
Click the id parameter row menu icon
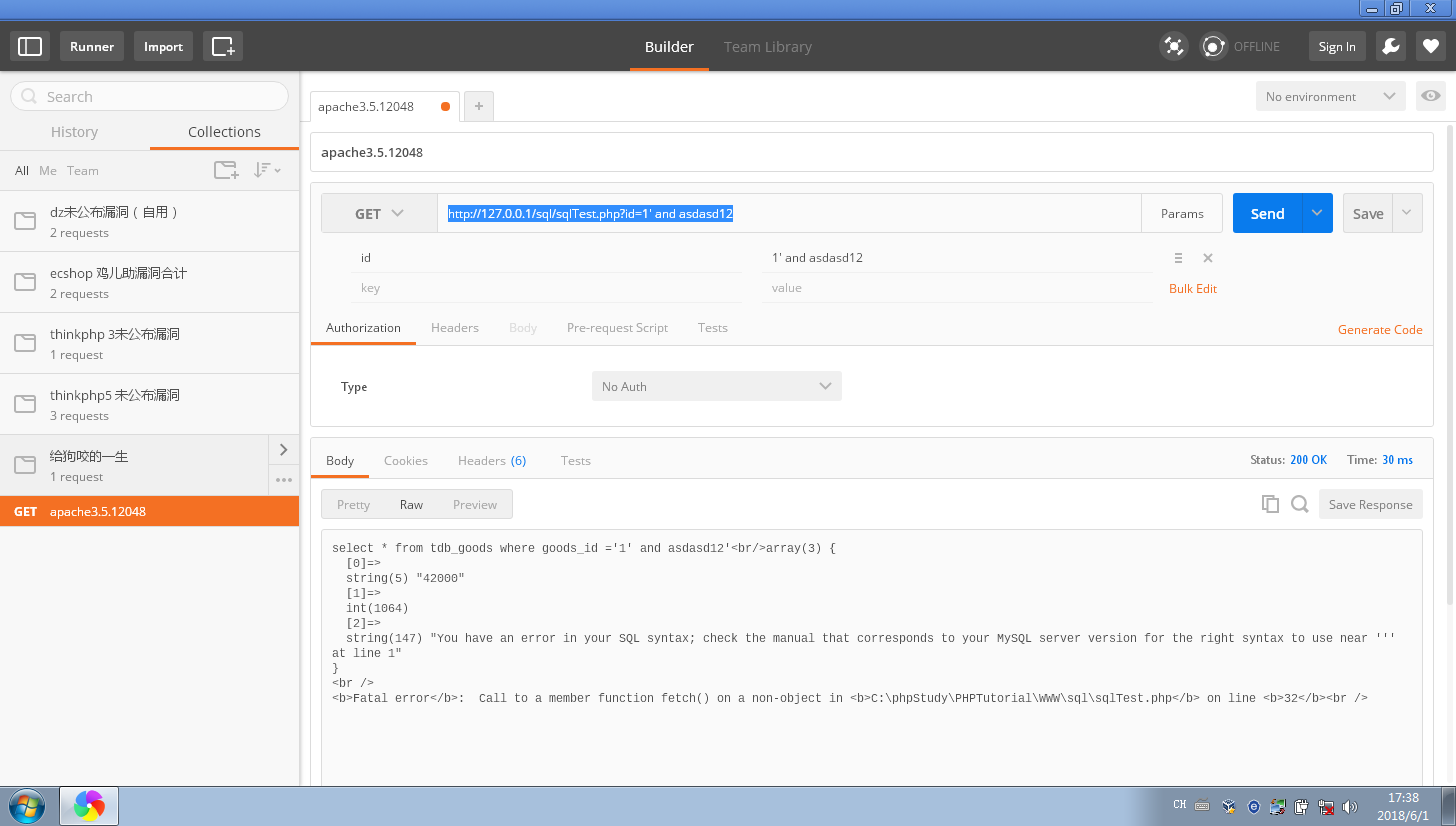[x=1178, y=258]
